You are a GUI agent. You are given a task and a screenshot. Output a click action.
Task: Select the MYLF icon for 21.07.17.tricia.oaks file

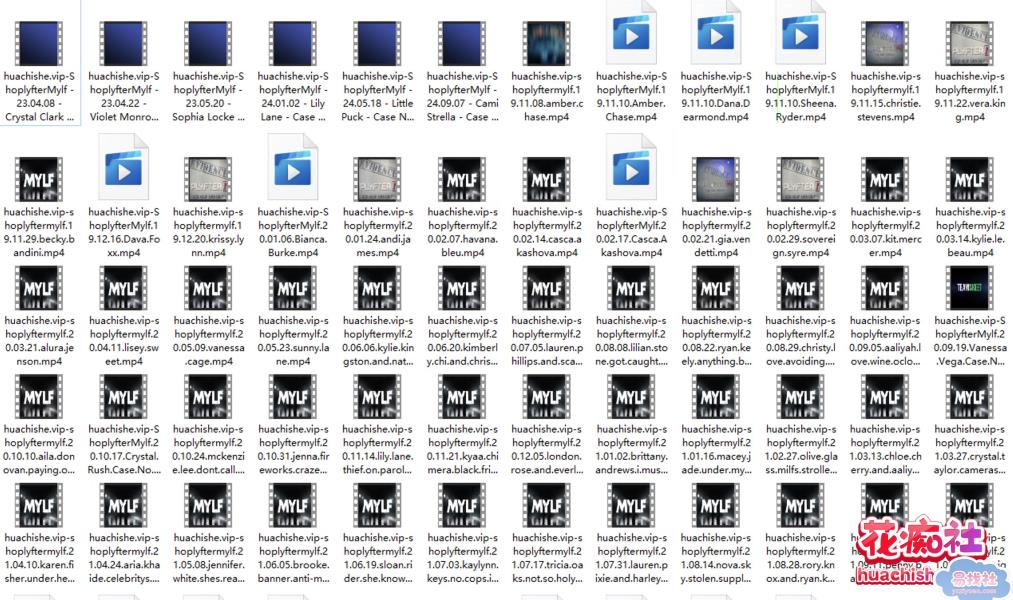click(547, 505)
